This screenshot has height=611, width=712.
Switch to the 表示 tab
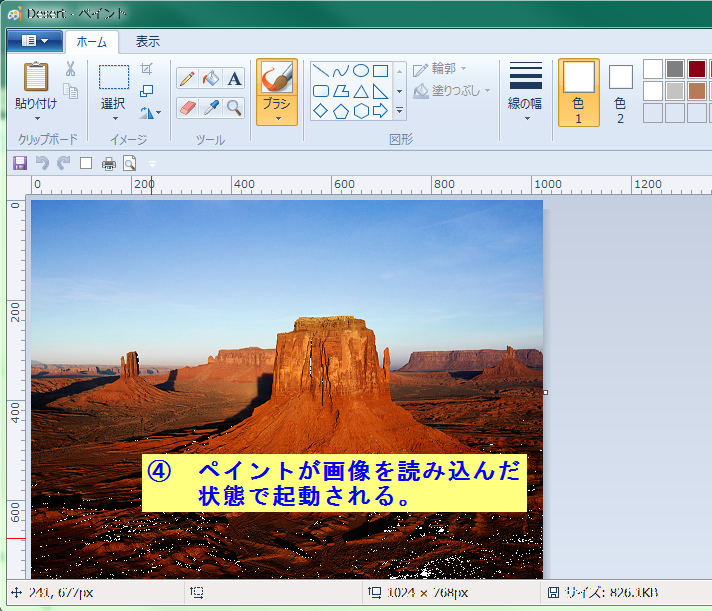148,42
